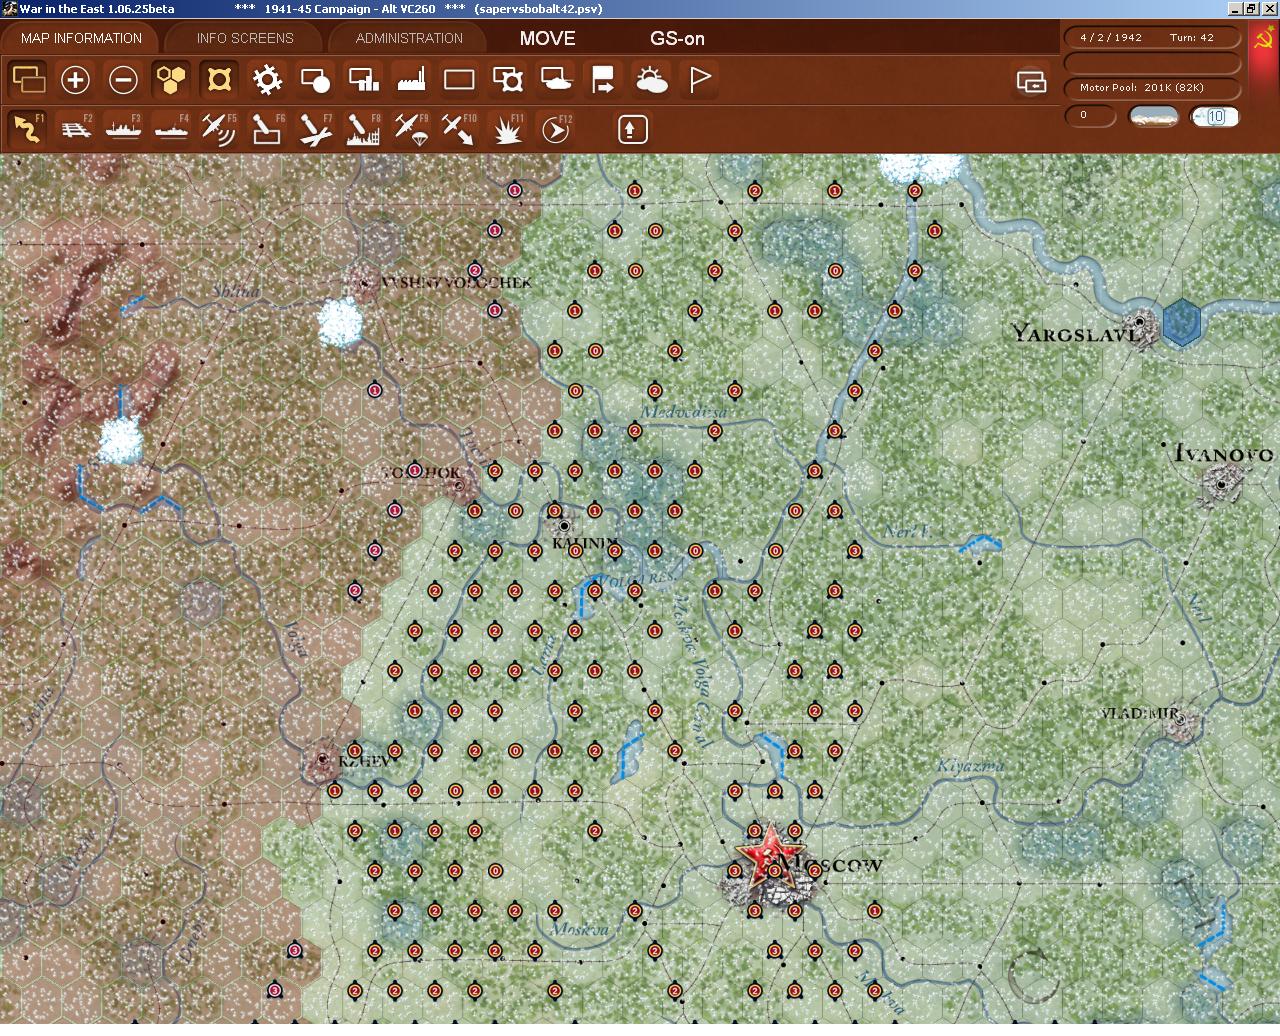Toggle the hex grid overlay
This screenshot has height=1036, width=1280.
171,79
